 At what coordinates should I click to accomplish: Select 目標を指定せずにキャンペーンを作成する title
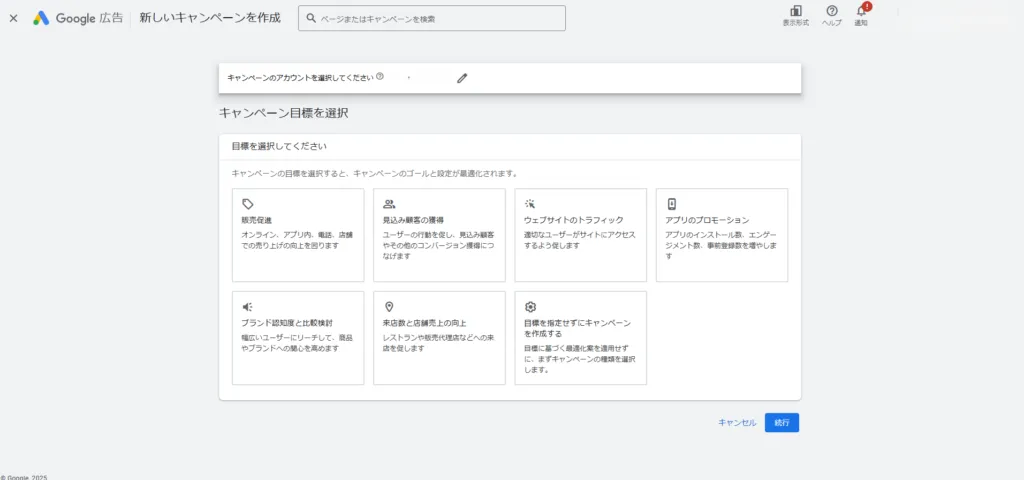point(577,328)
